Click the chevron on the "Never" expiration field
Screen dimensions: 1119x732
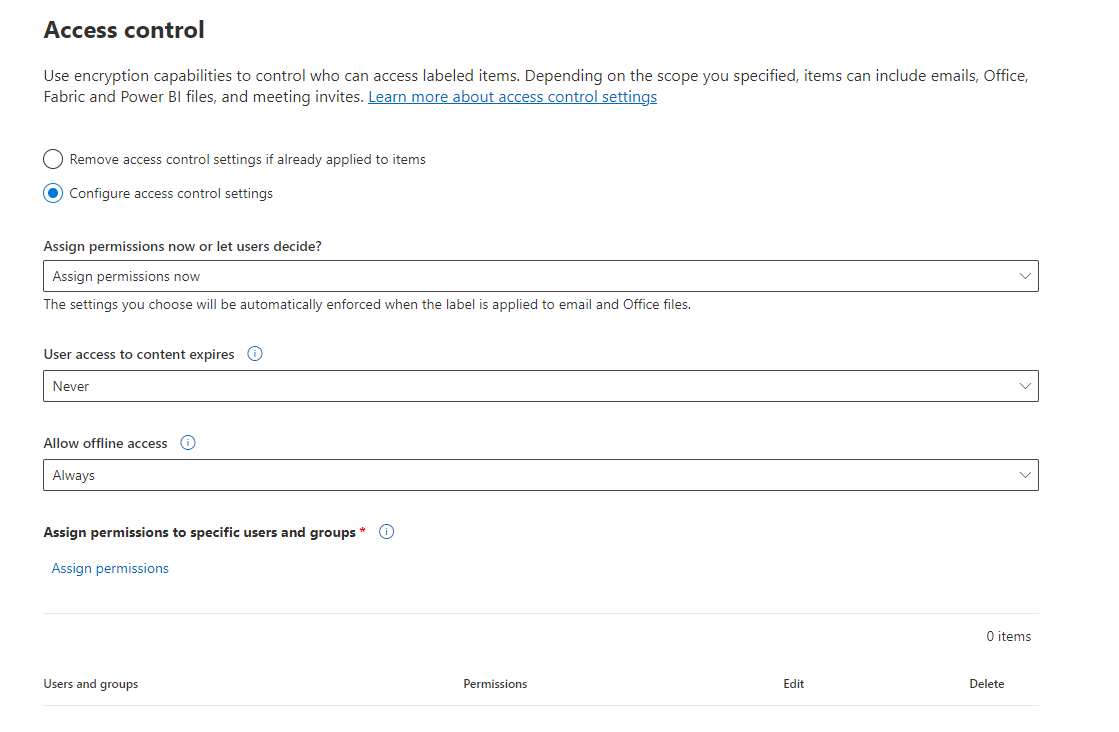tap(1025, 386)
